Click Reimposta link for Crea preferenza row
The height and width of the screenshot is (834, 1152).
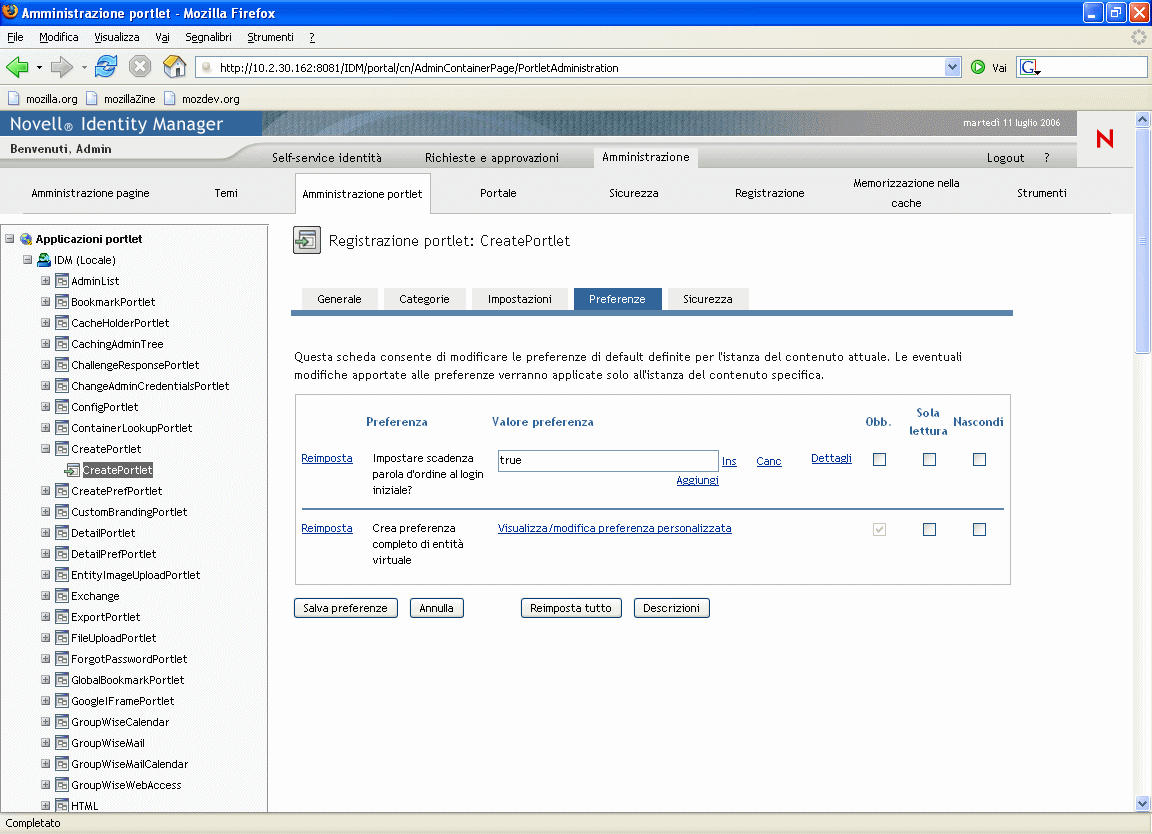click(x=327, y=528)
